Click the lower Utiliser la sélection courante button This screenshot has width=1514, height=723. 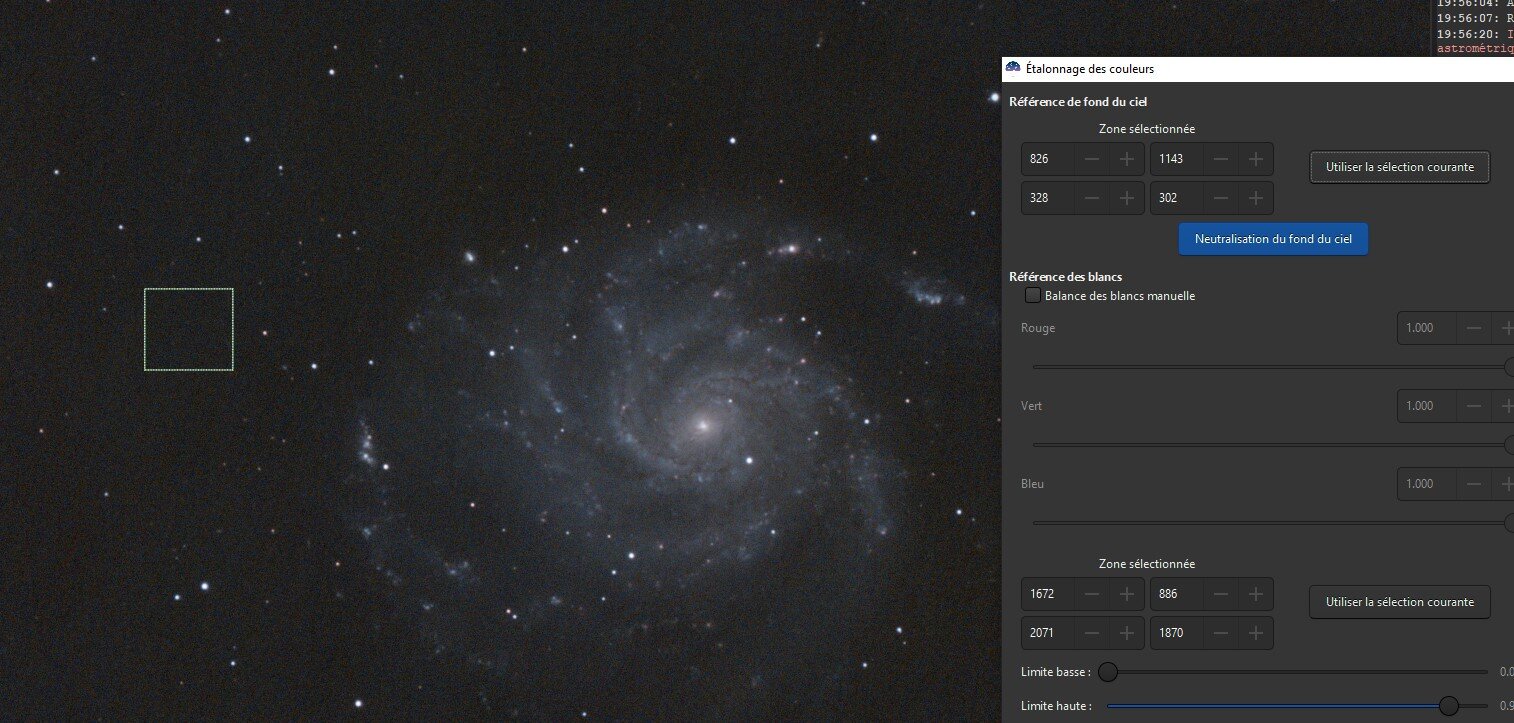(1400, 602)
